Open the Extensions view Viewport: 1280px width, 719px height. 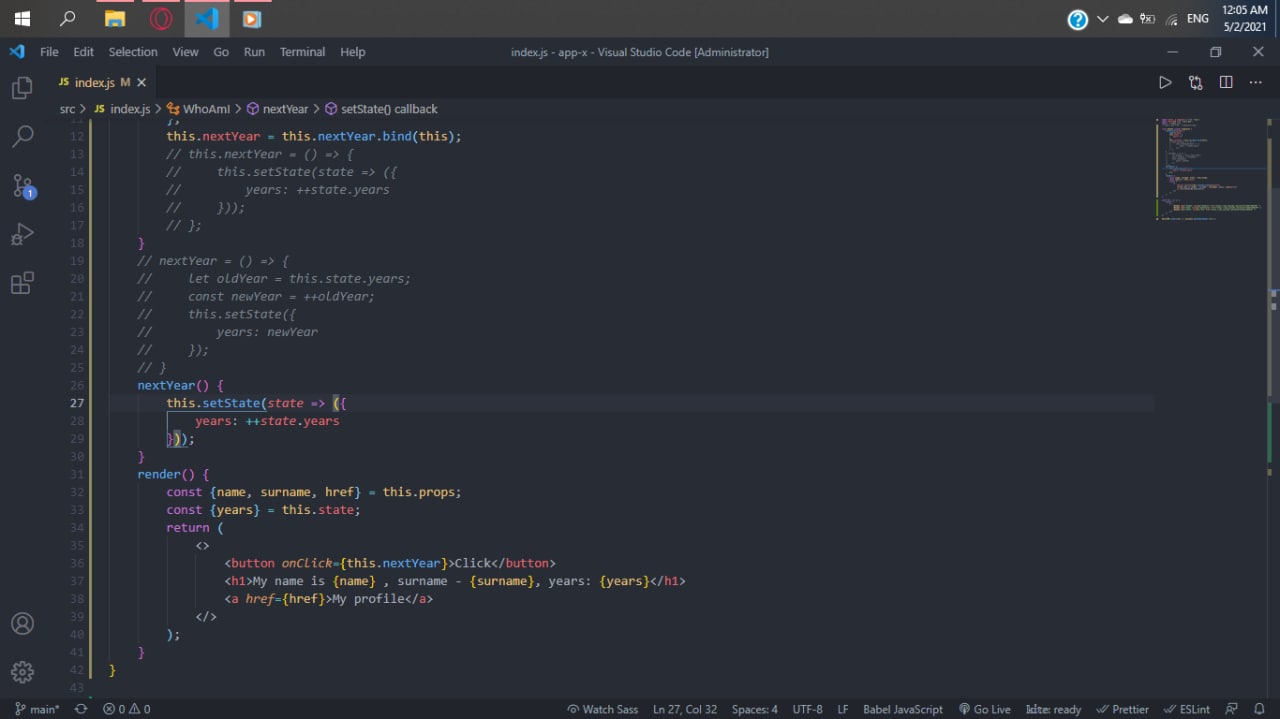(x=22, y=283)
